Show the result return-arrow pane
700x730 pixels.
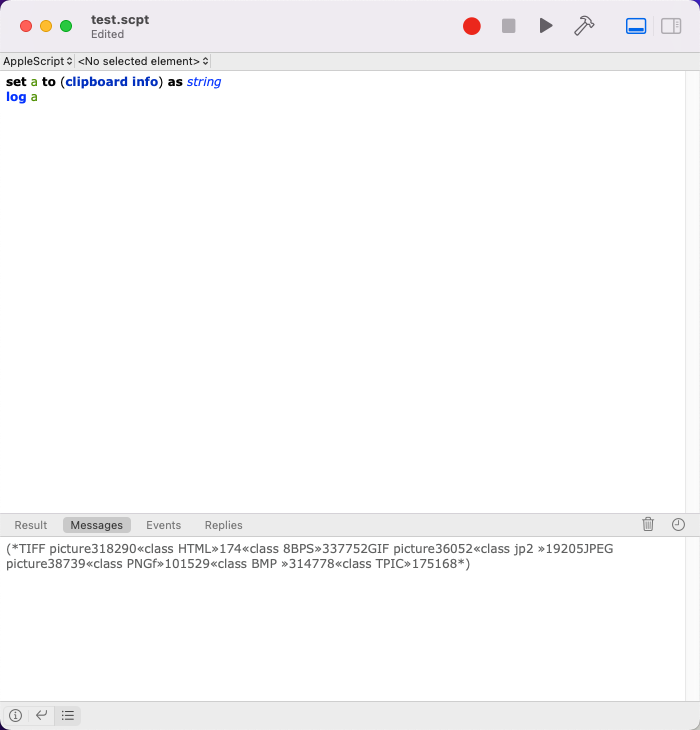click(42, 715)
